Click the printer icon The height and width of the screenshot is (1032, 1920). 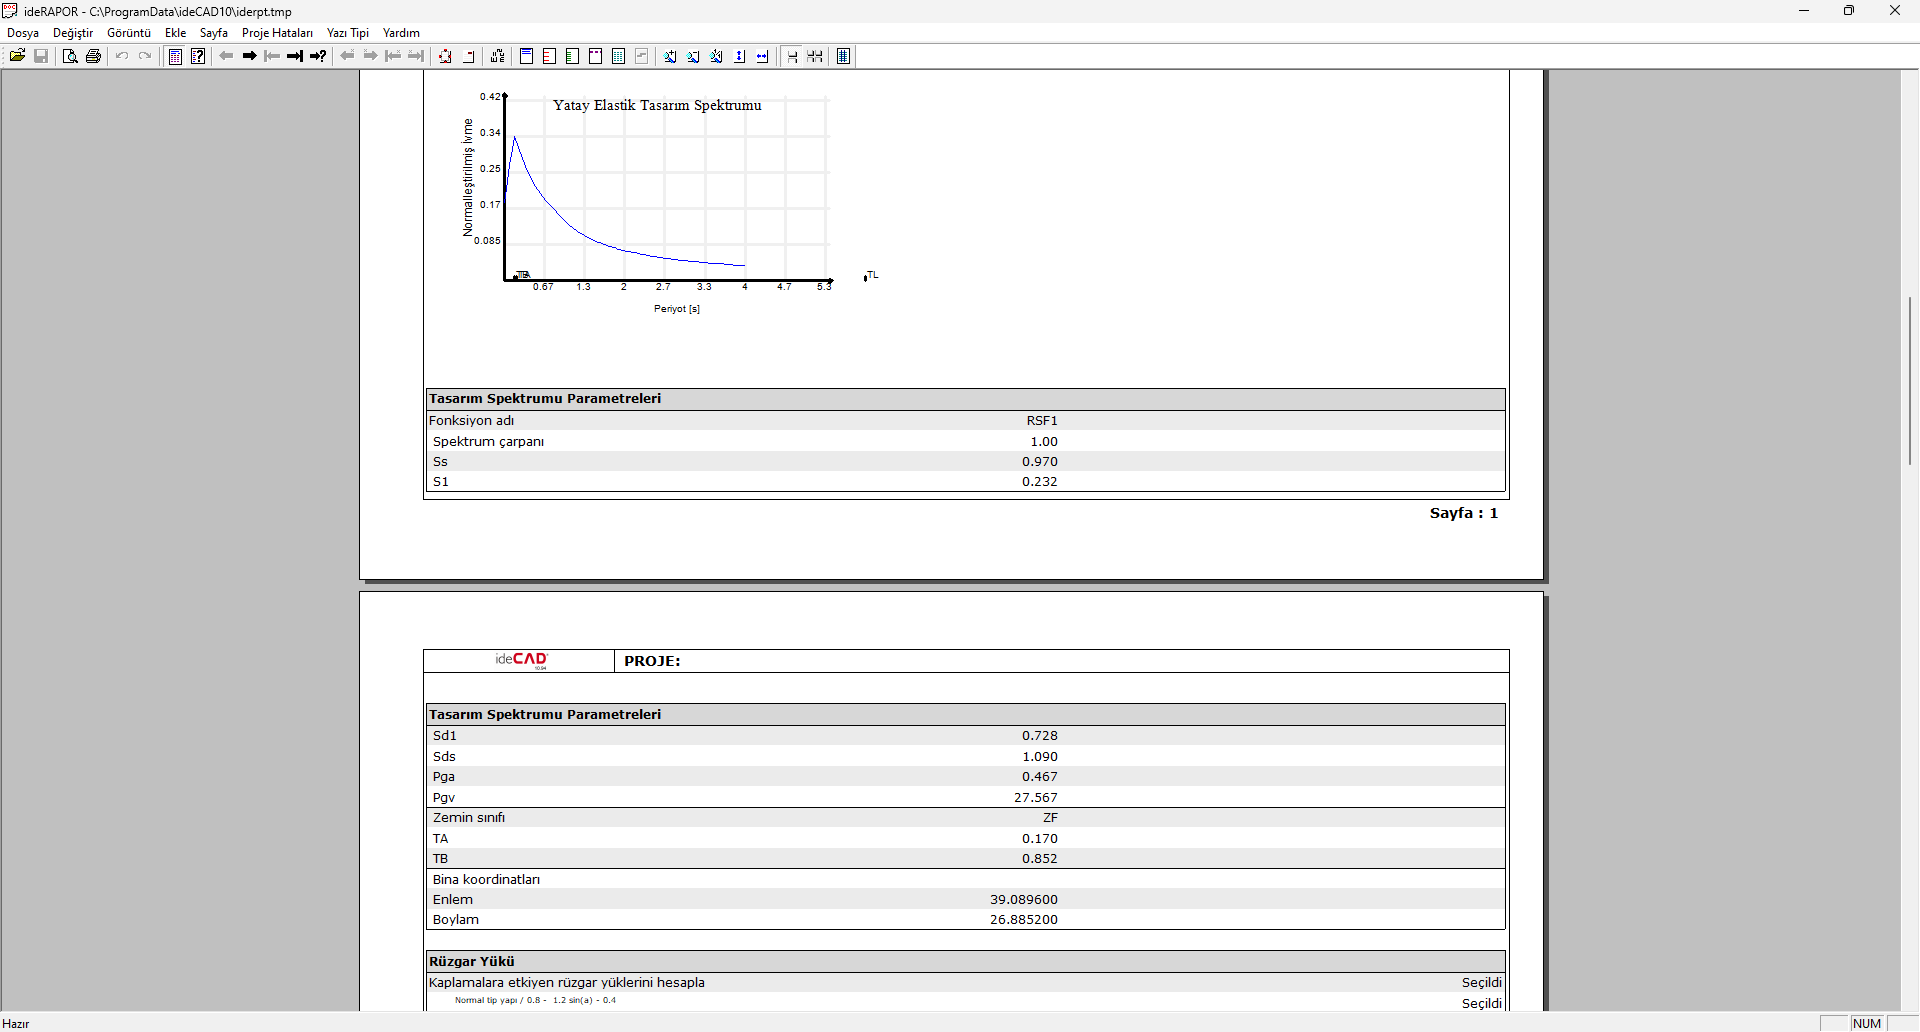point(94,56)
